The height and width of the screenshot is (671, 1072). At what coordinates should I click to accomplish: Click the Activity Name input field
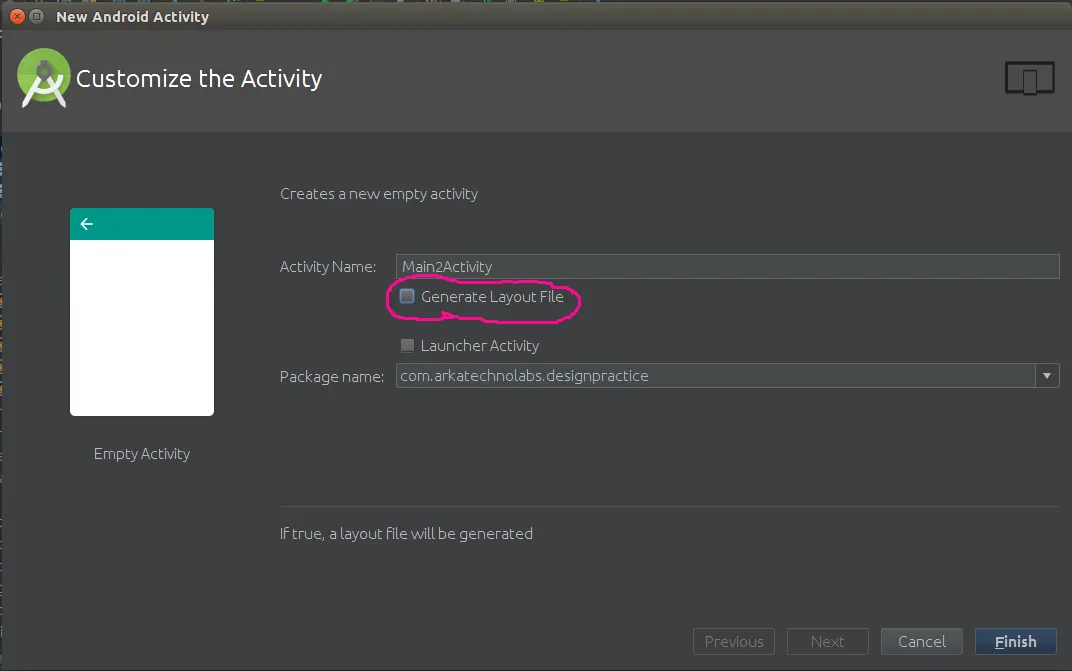point(727,266)
